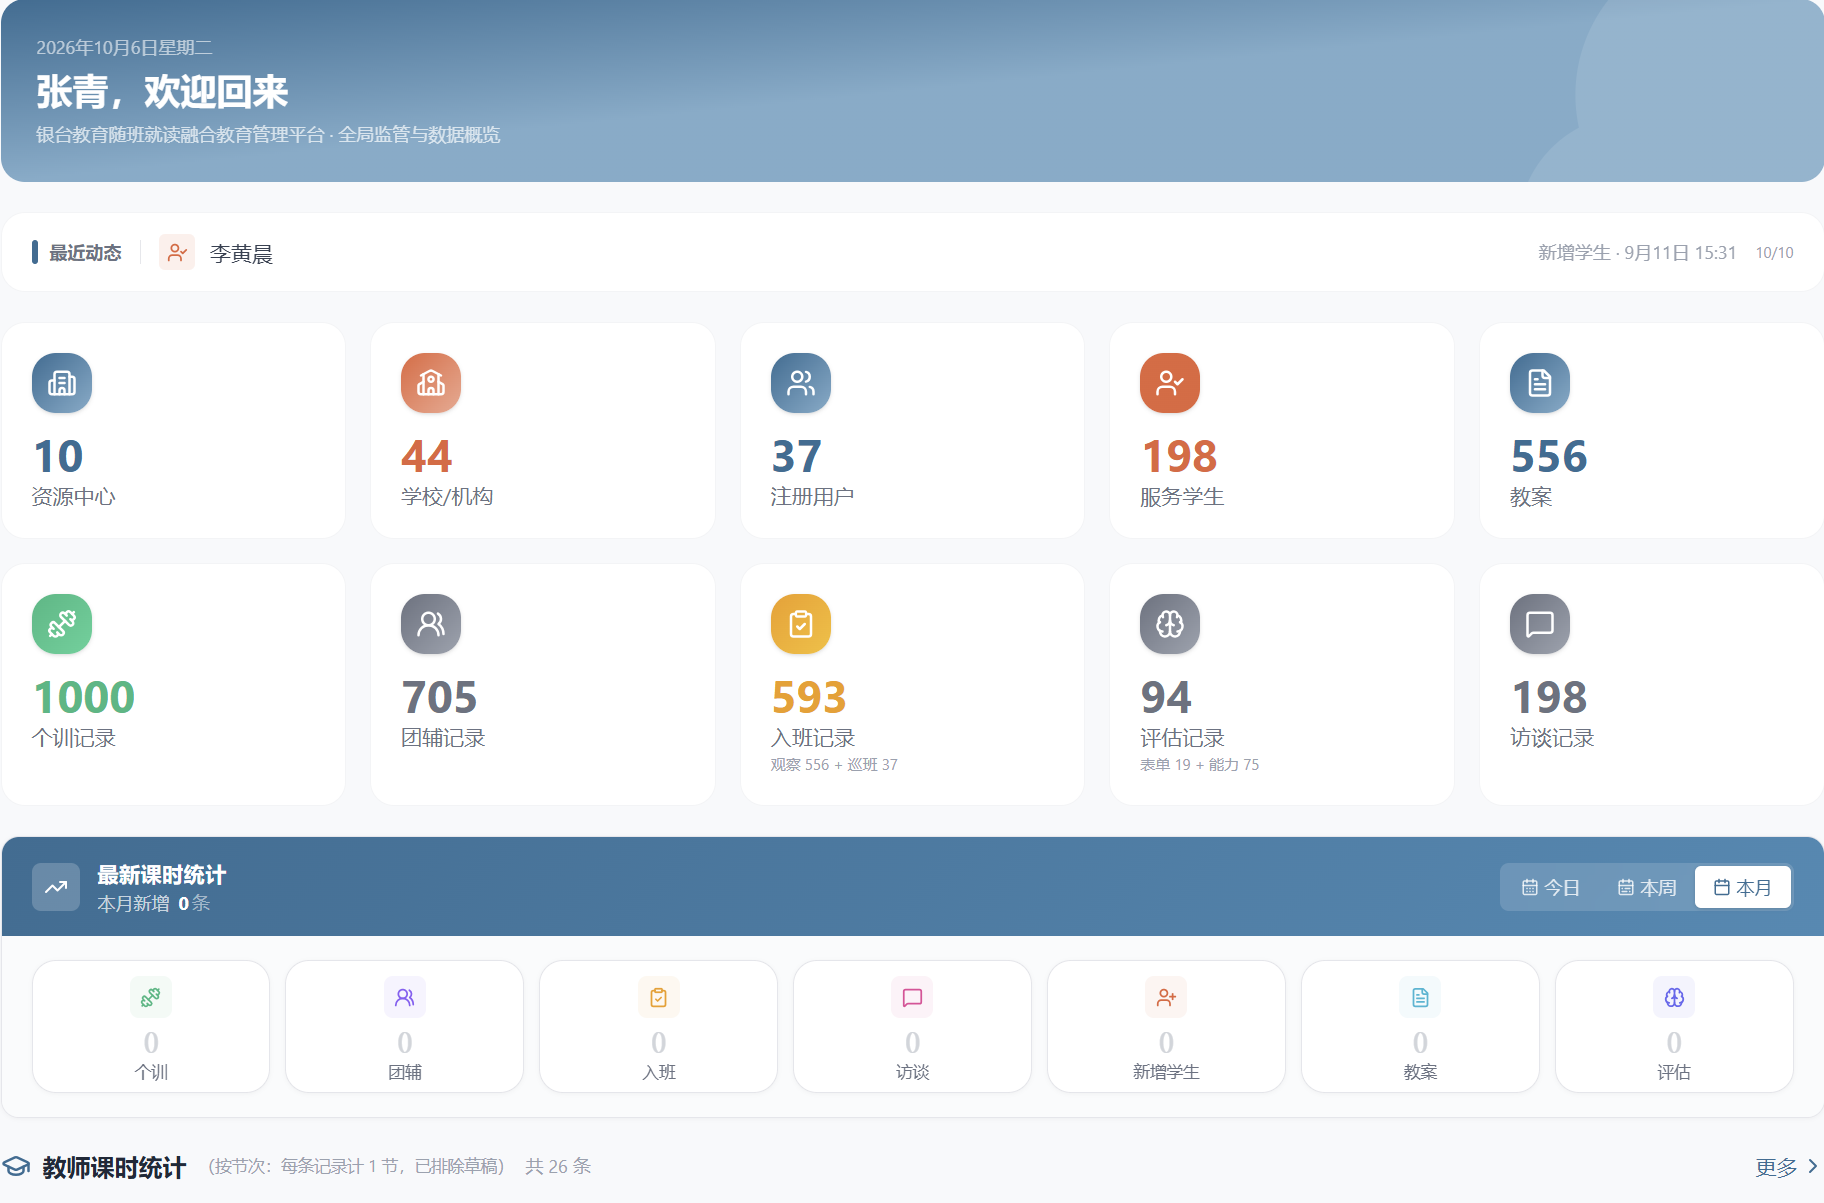Click the 李黄晨 activity user icon

coord(177,253)
